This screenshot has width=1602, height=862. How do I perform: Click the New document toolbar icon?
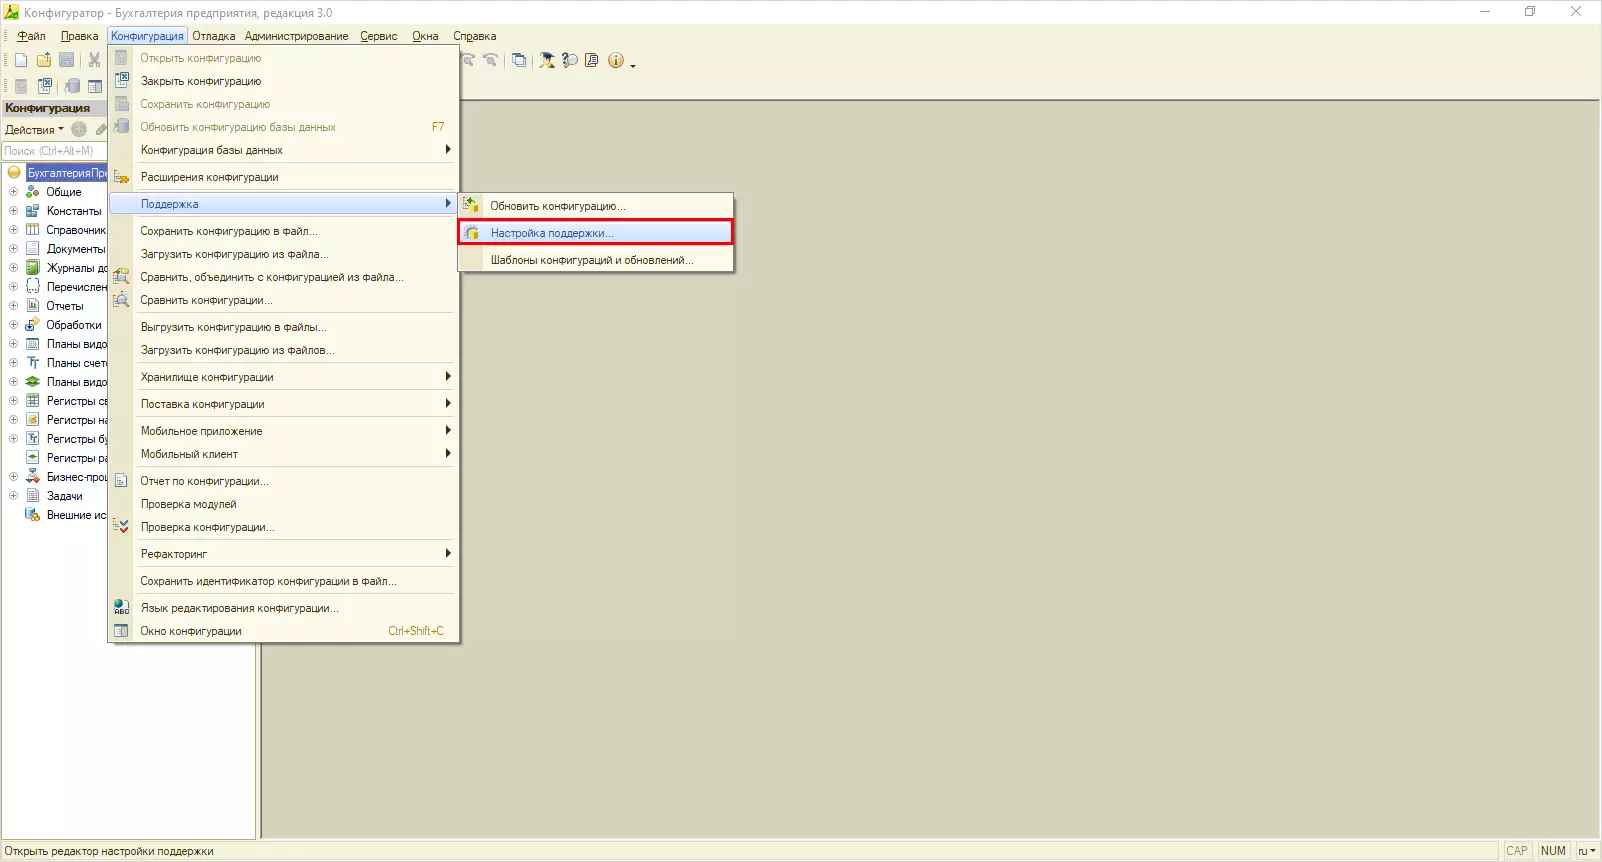pyautogui.click(x=21, y=60)
